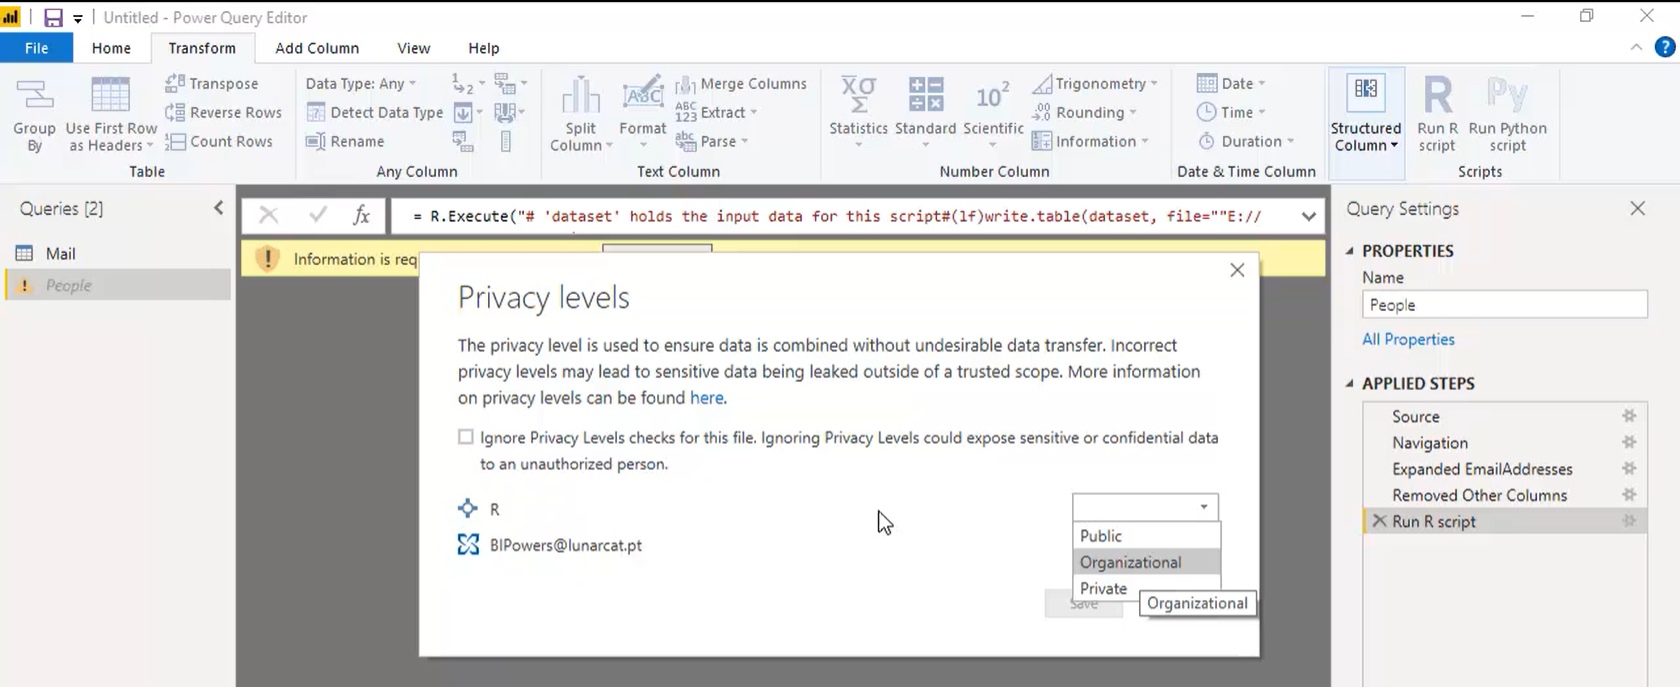
Task: Collapse the Queries pane
Action: point(218,208)
